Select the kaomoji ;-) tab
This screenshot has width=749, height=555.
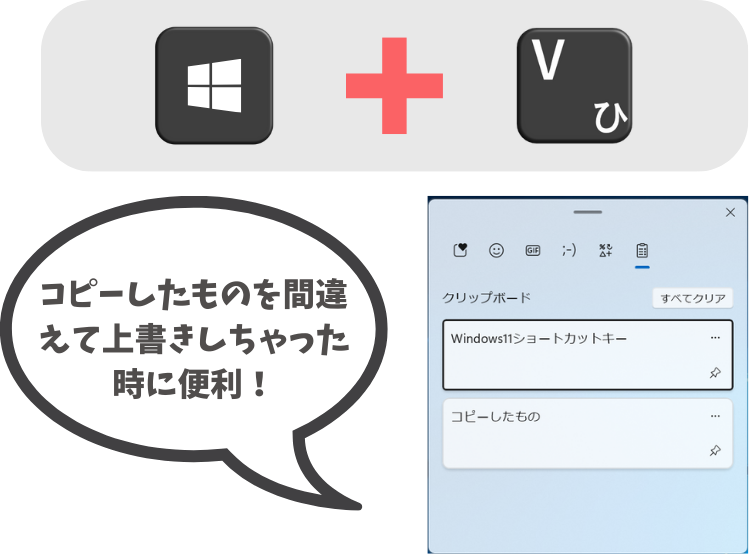569,250
